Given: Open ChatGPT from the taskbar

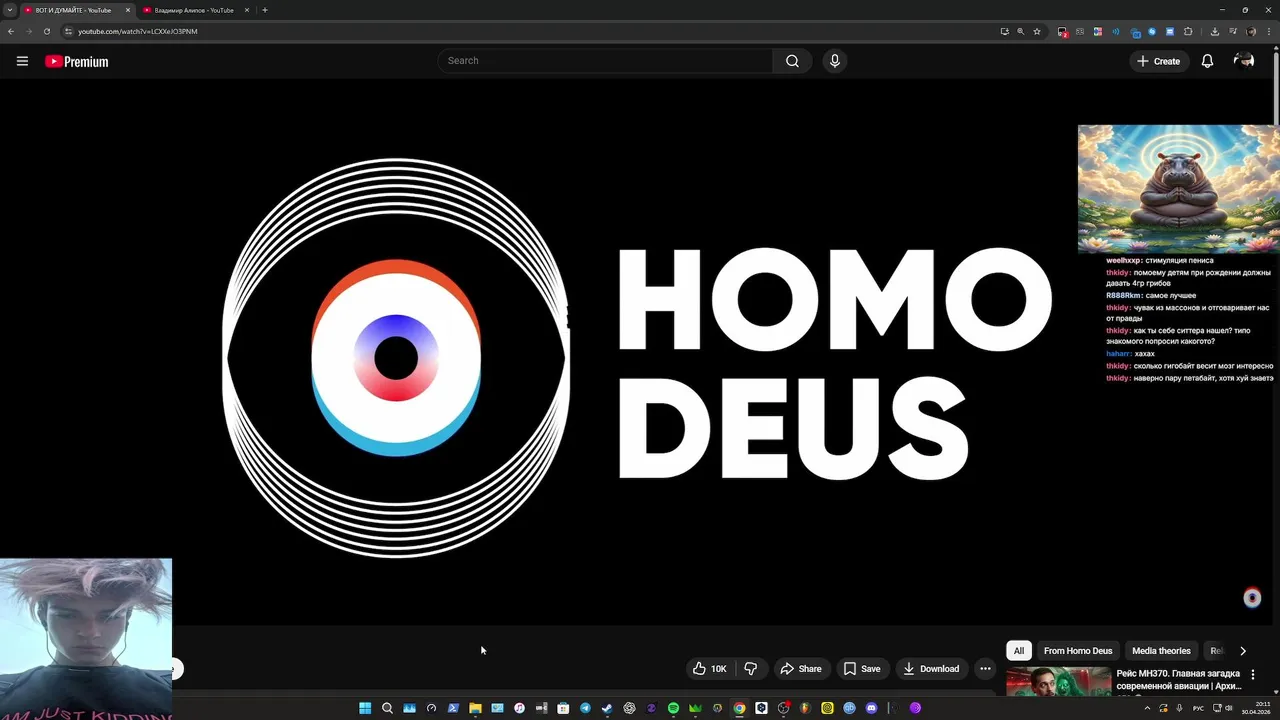Looking at the screenshot, I should point(629,708).
